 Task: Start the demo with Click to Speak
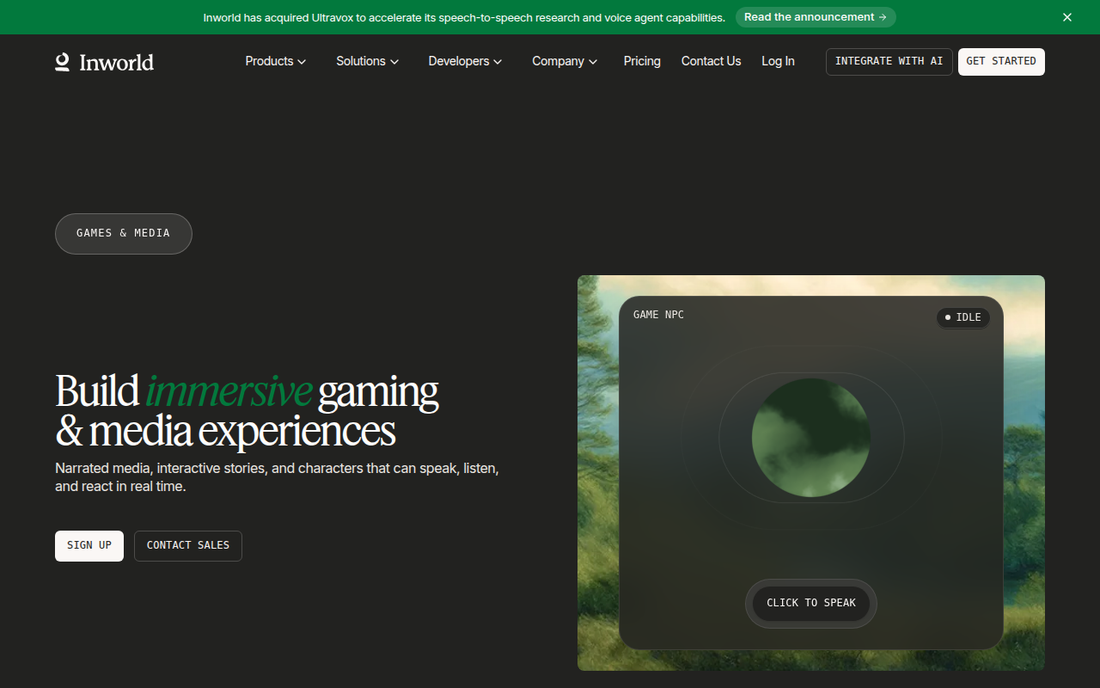point(811,603)
